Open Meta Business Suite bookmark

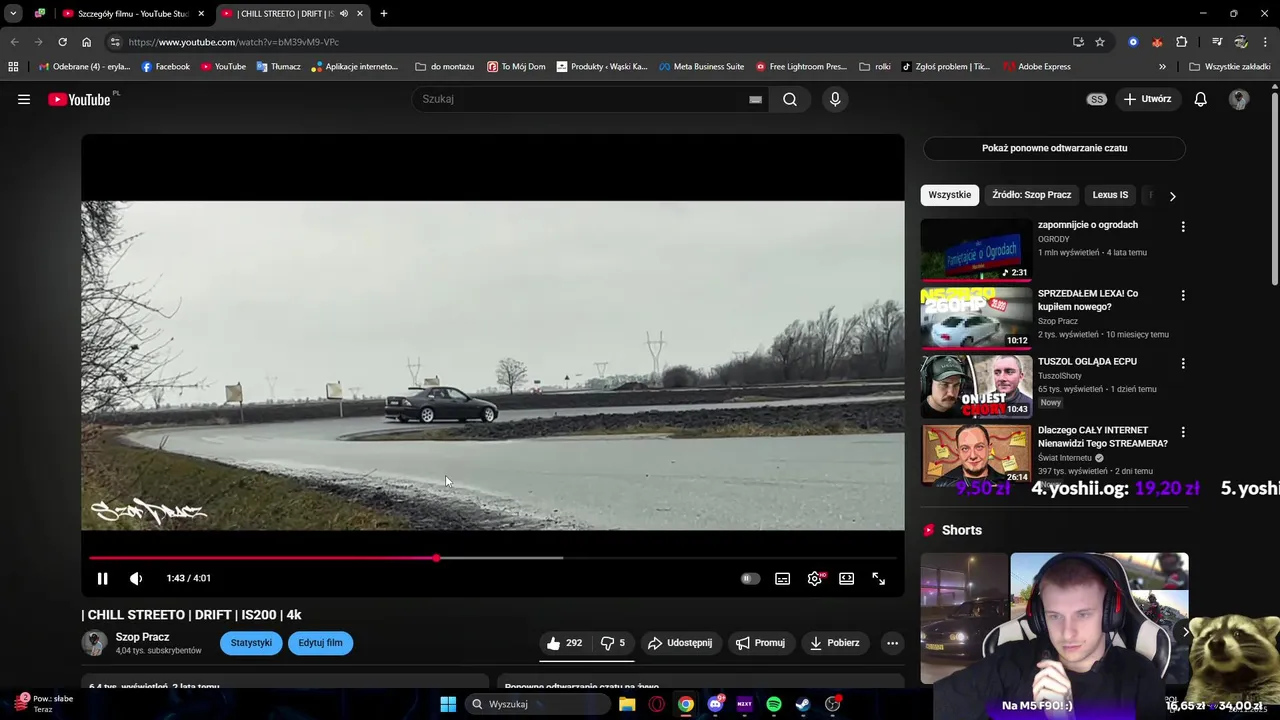(702, 67)
